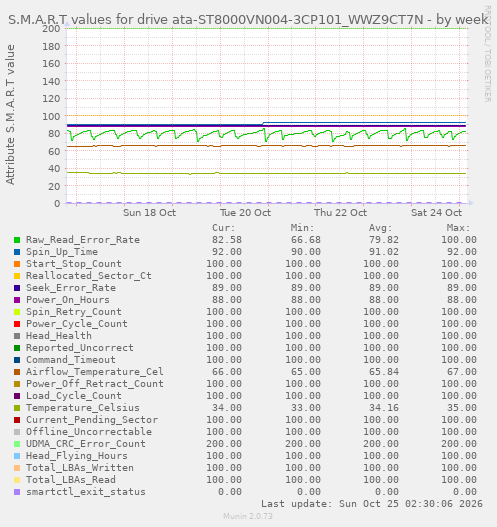Click the Munin 2.0.73 footer text
This screenshot has width=497, height=527.
tap(248, 516)
